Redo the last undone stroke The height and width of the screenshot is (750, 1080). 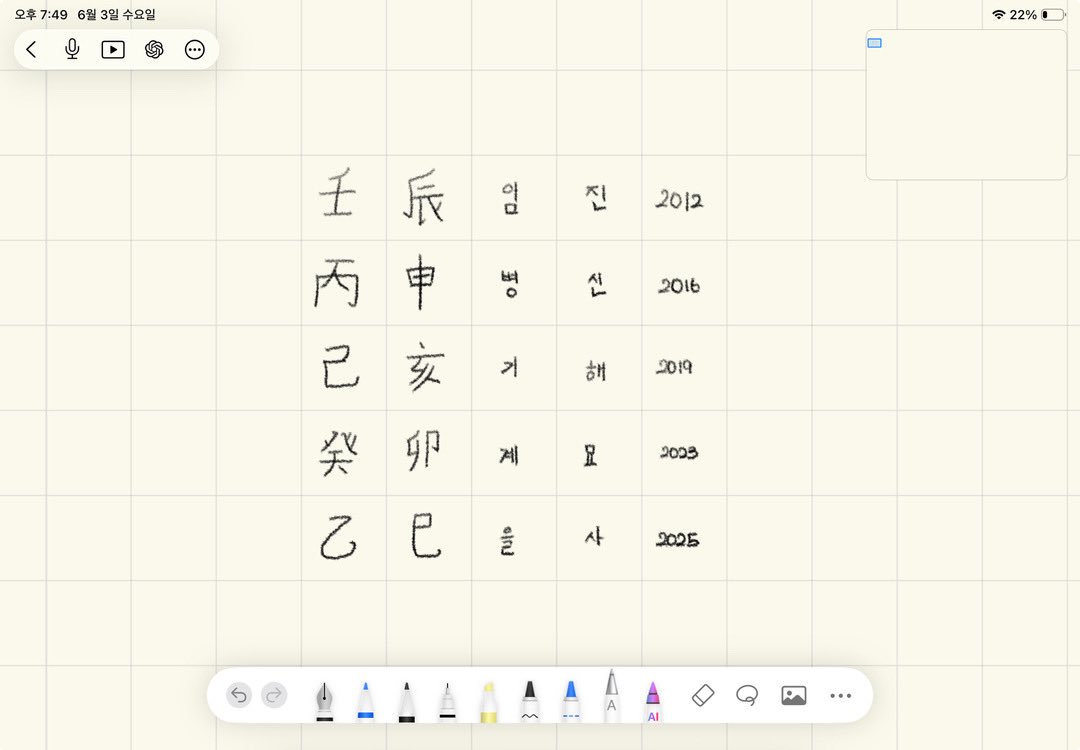click(274, 695)
